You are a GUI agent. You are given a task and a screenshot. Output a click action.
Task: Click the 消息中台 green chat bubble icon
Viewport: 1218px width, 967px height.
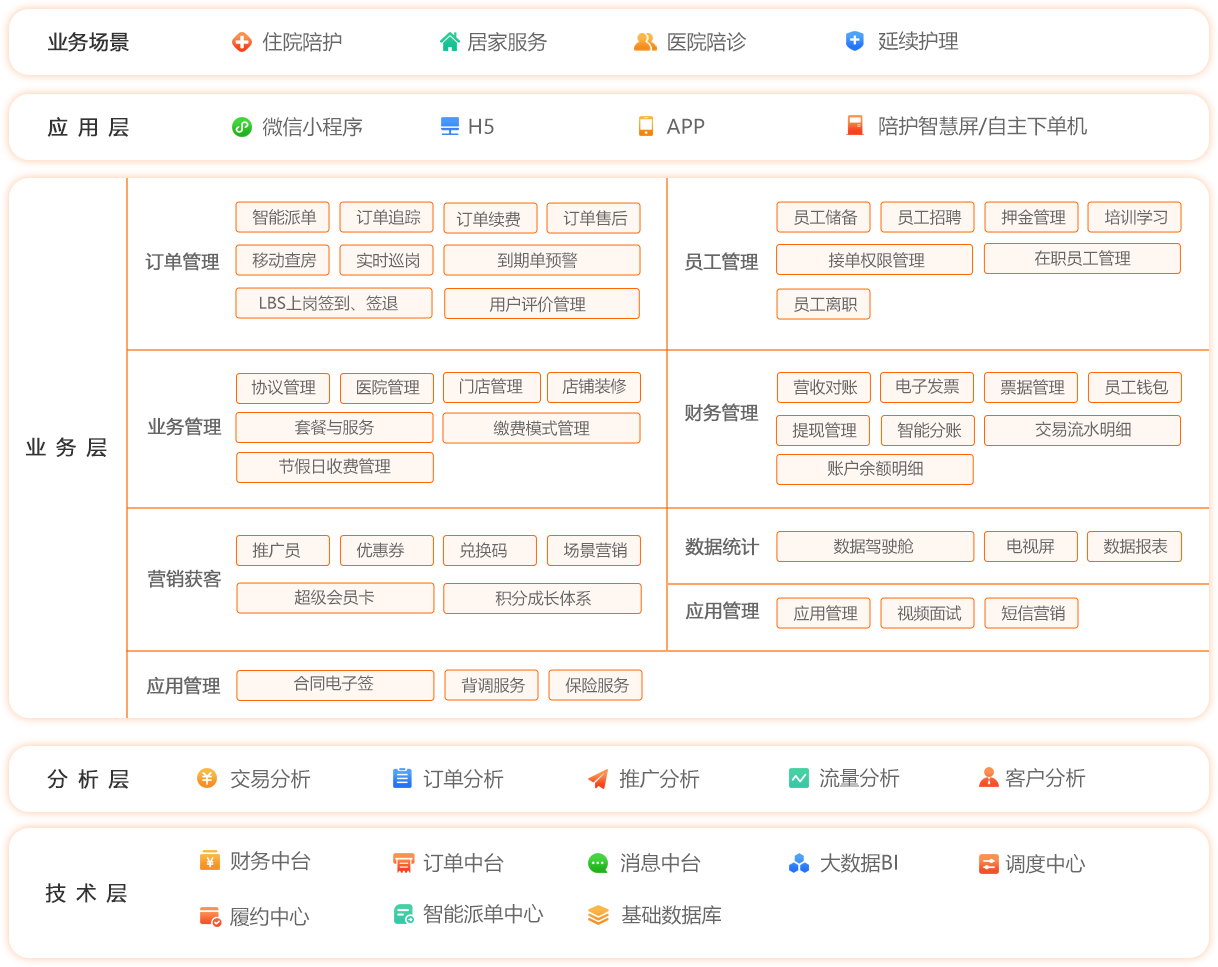coord(598,863)
